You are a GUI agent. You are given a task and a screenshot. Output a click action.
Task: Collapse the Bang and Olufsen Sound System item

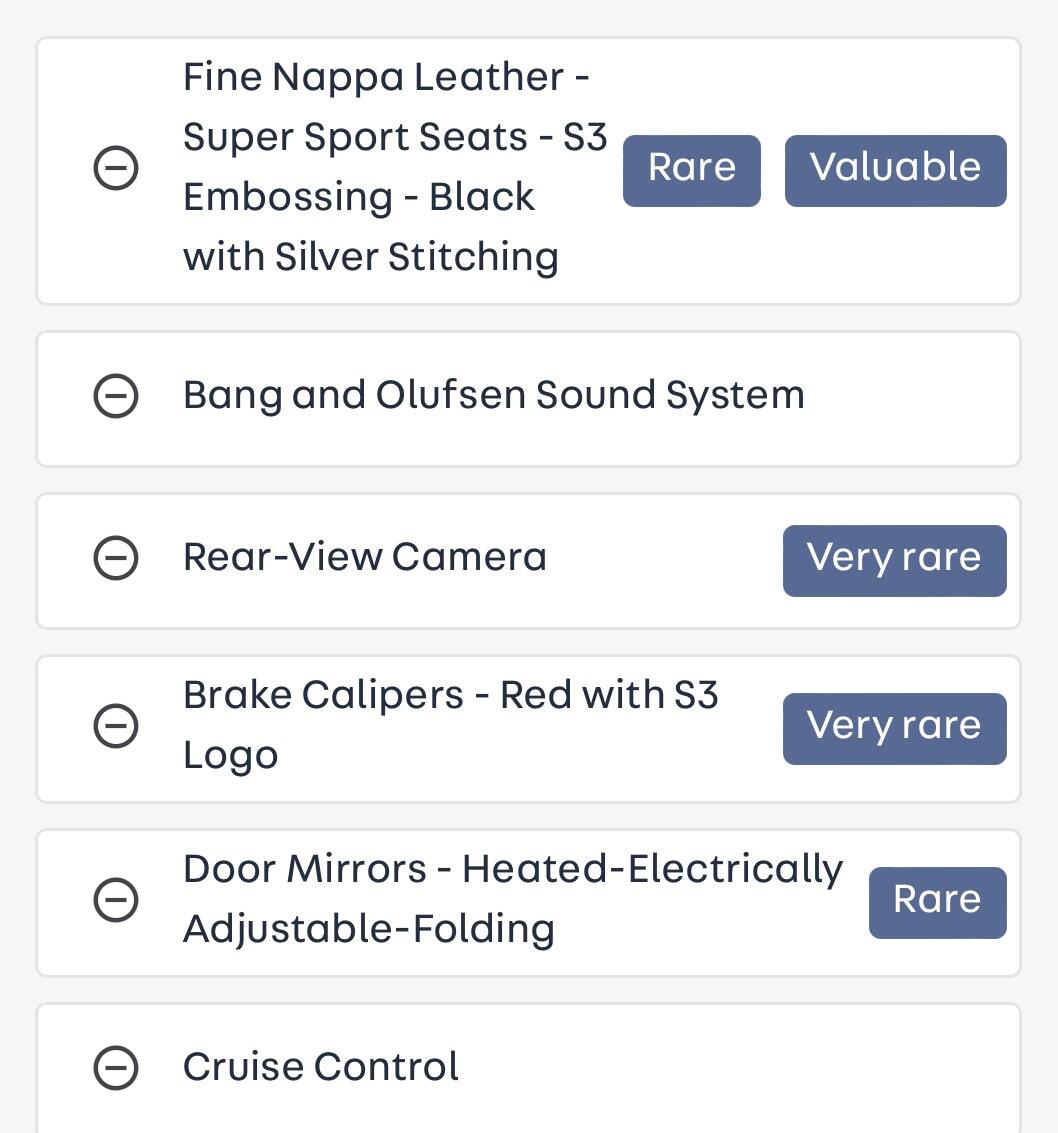[x=115, y=396]
